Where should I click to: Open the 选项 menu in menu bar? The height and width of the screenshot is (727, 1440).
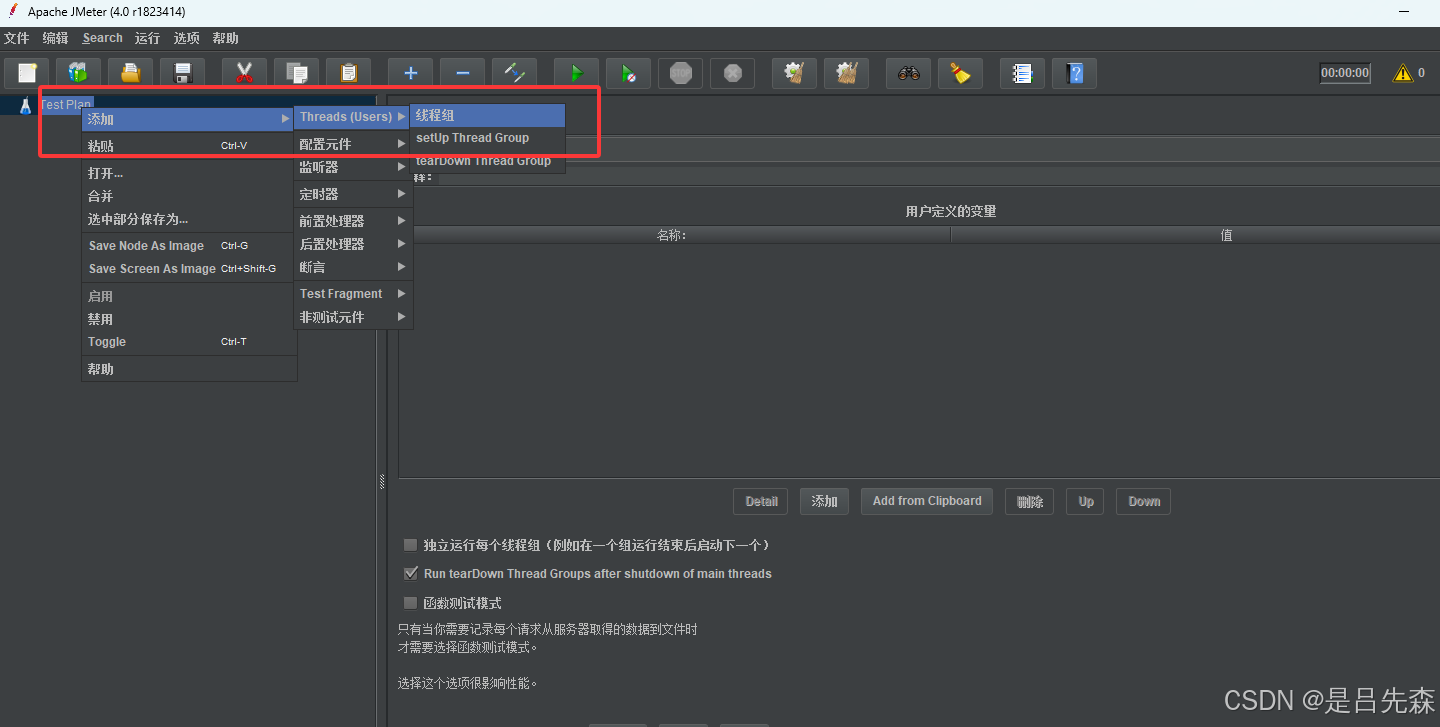point(186,38)
